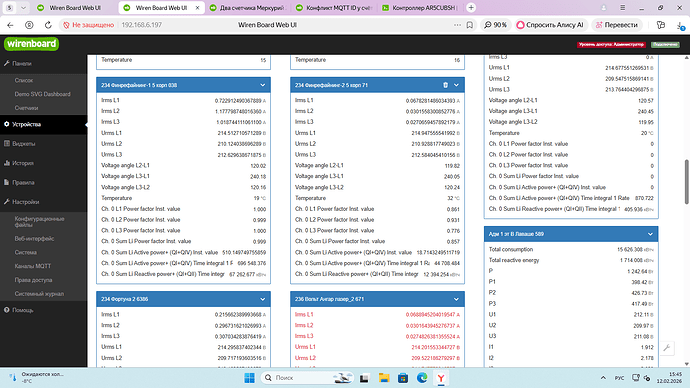
Task: Open Конфигурационные файлы settings page
Action: pos(39,222)
